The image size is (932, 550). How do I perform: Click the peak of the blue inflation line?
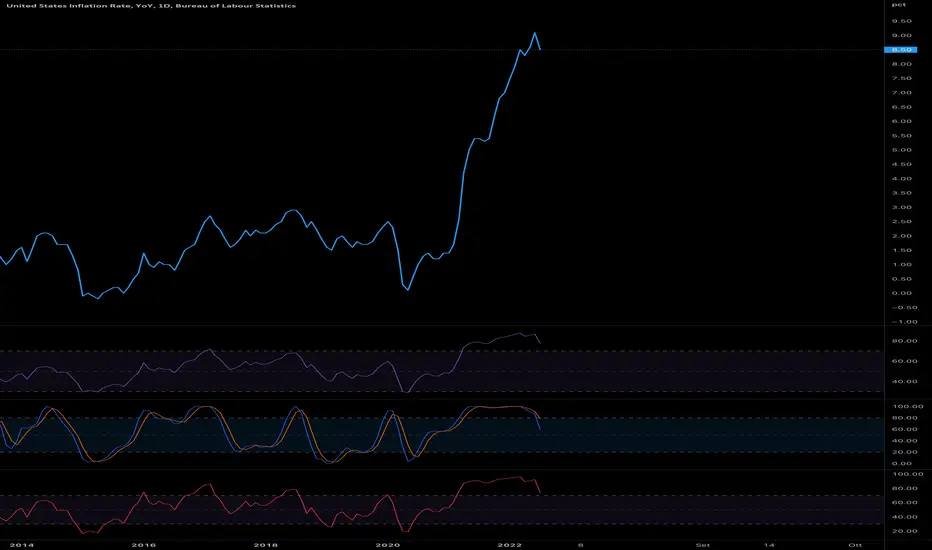[x=534, y=33]
